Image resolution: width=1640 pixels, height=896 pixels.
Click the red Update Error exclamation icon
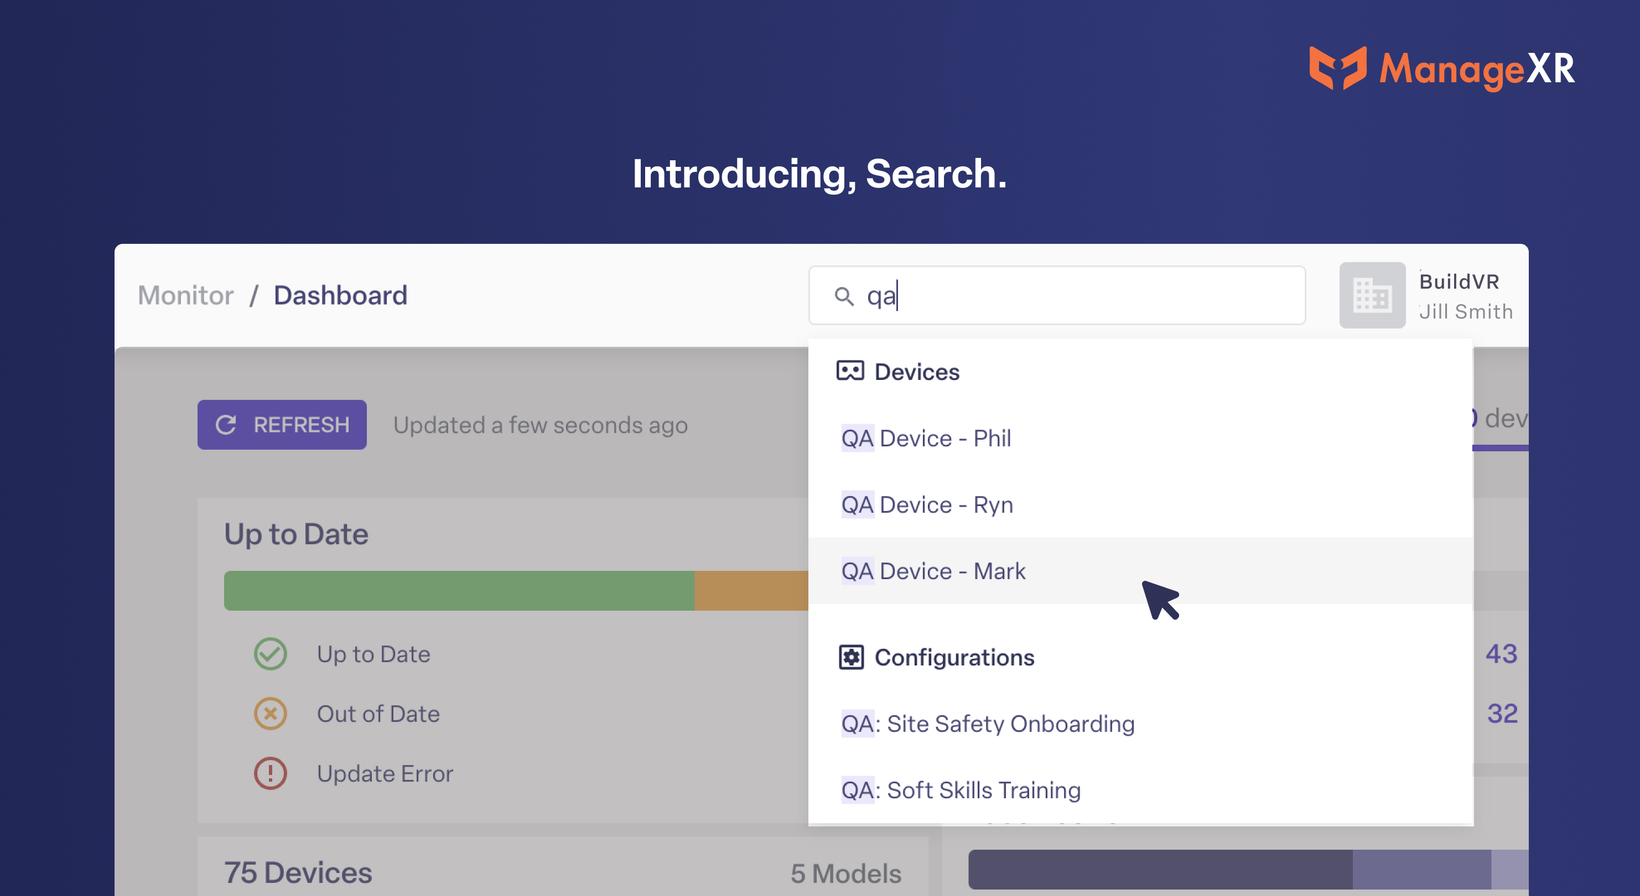[270, 774]
